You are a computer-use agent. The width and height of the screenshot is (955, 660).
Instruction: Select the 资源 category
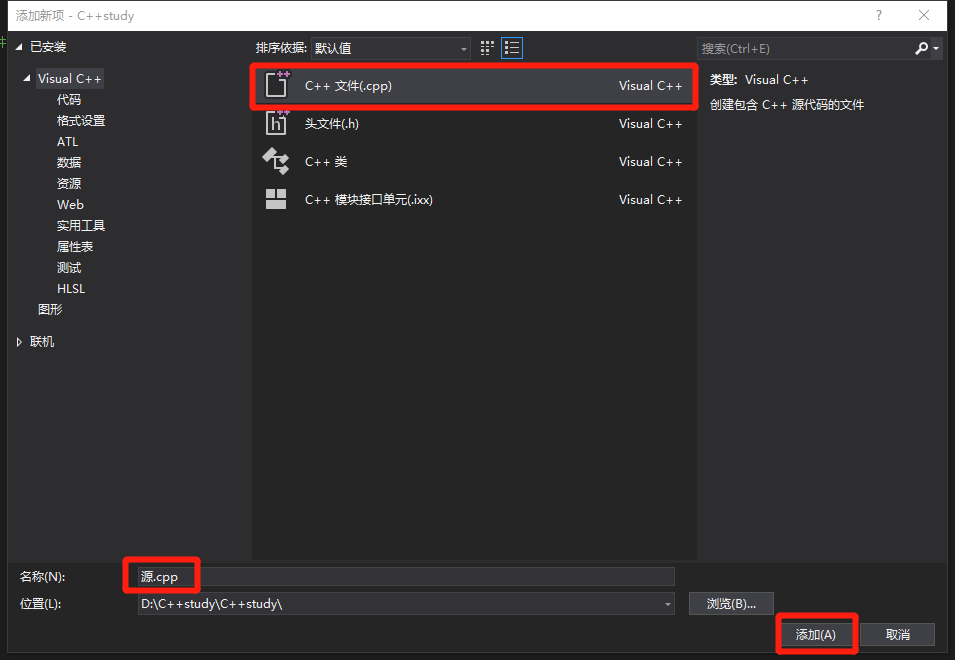pos(69,183)
